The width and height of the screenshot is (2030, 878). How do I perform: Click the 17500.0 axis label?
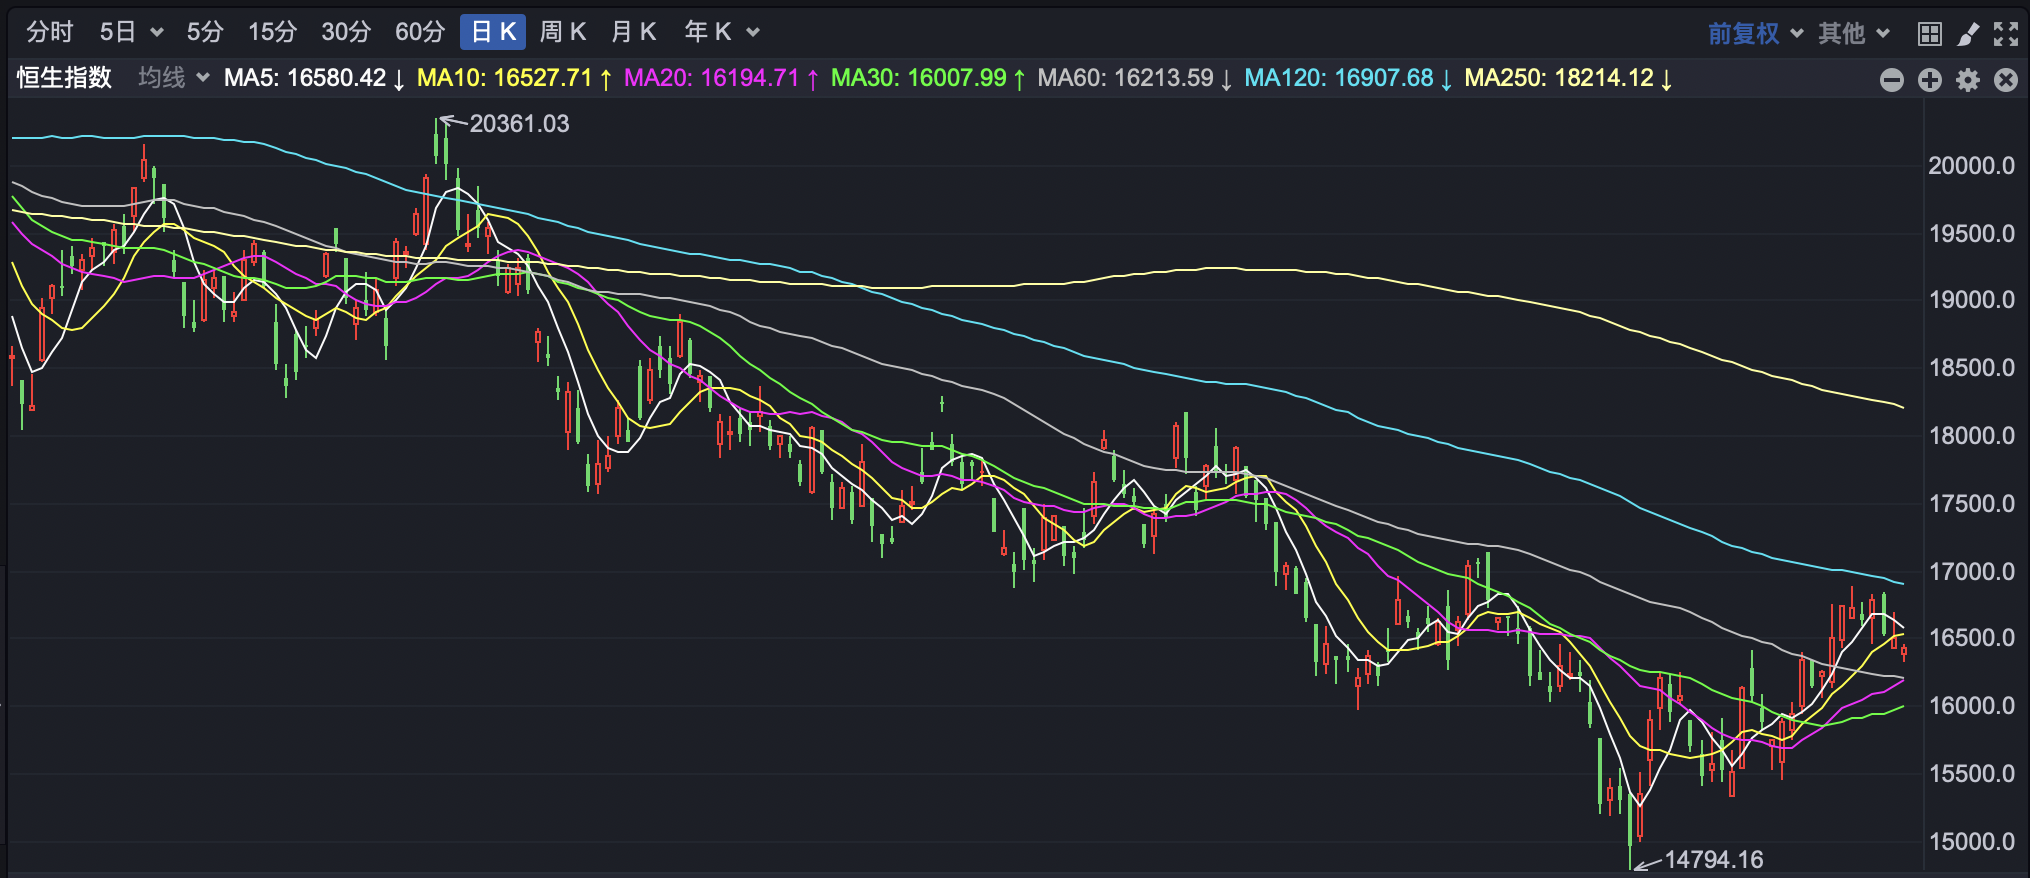pos(1971,504)
